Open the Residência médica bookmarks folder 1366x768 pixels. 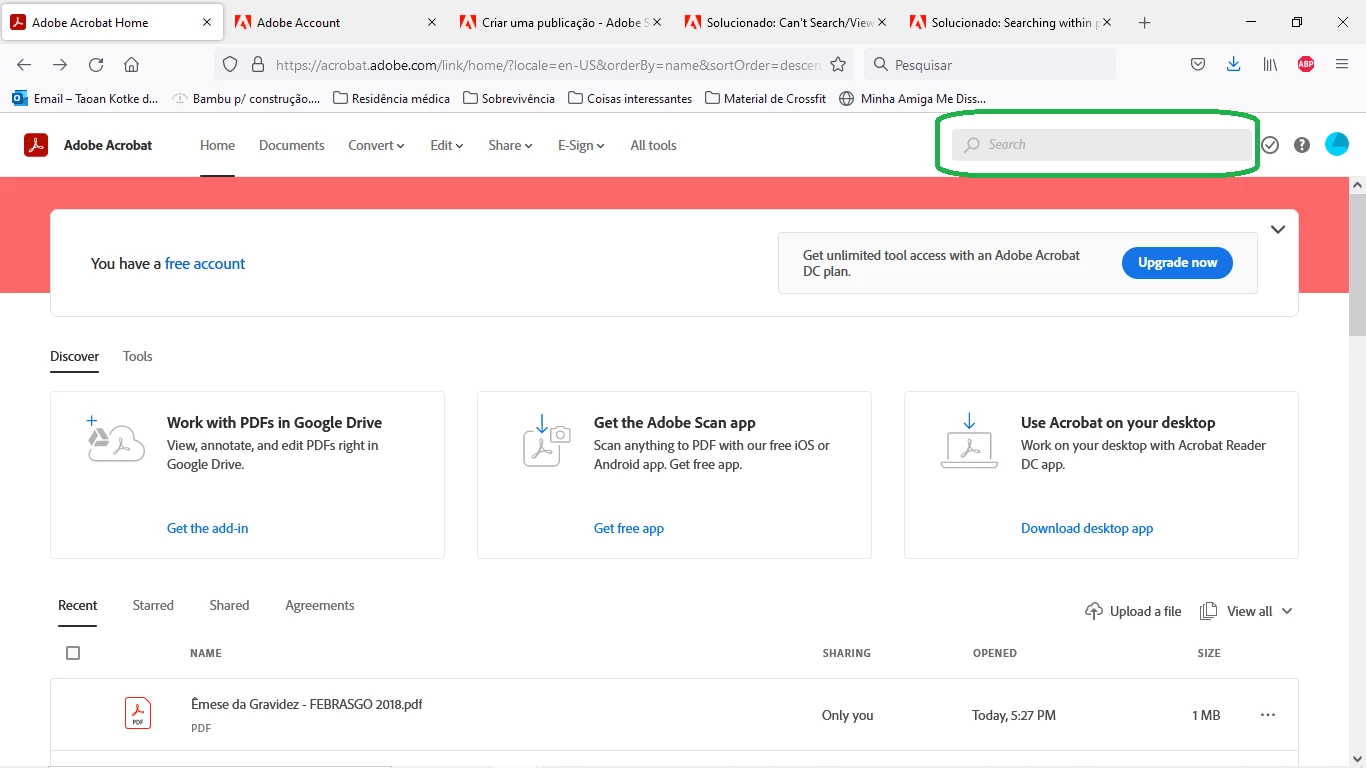(x=391, y=98)
